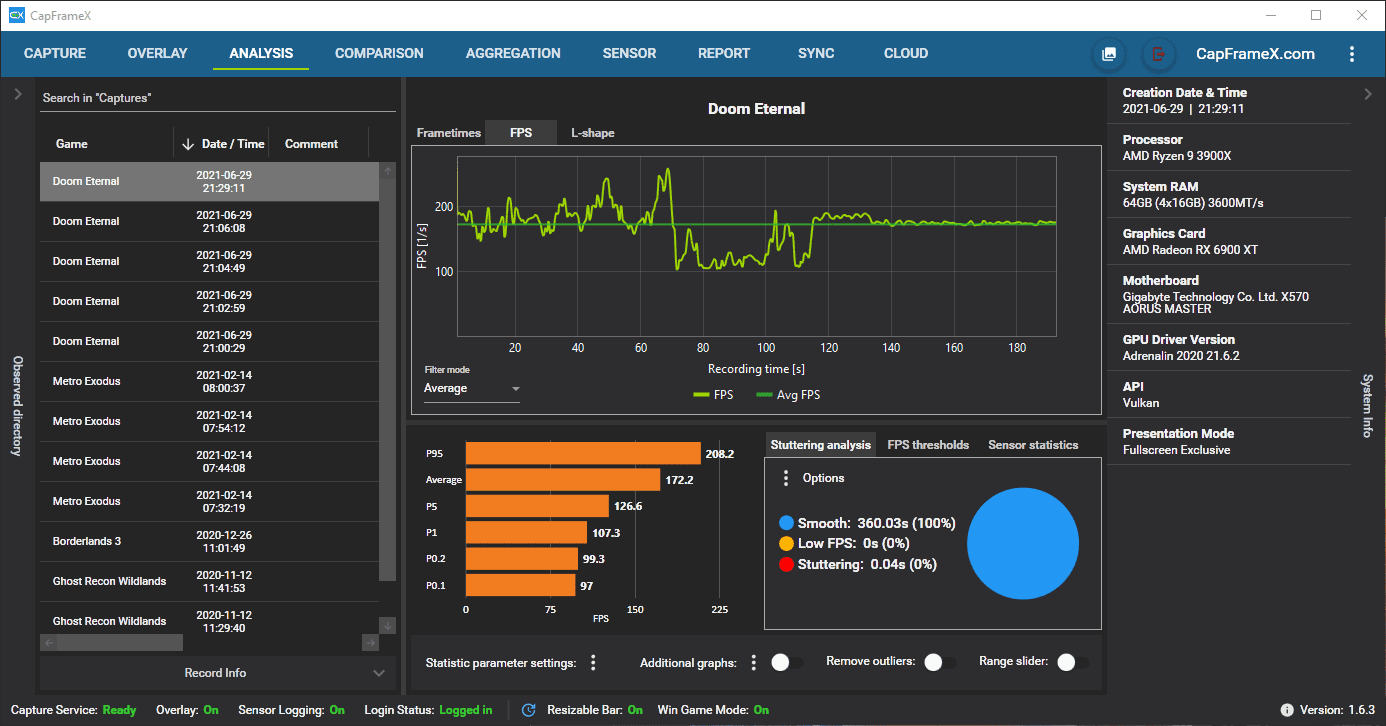This screenshot has height=726, width=1386.
Task: Click the Smooth blue legend dot
Action: (786, 523)
